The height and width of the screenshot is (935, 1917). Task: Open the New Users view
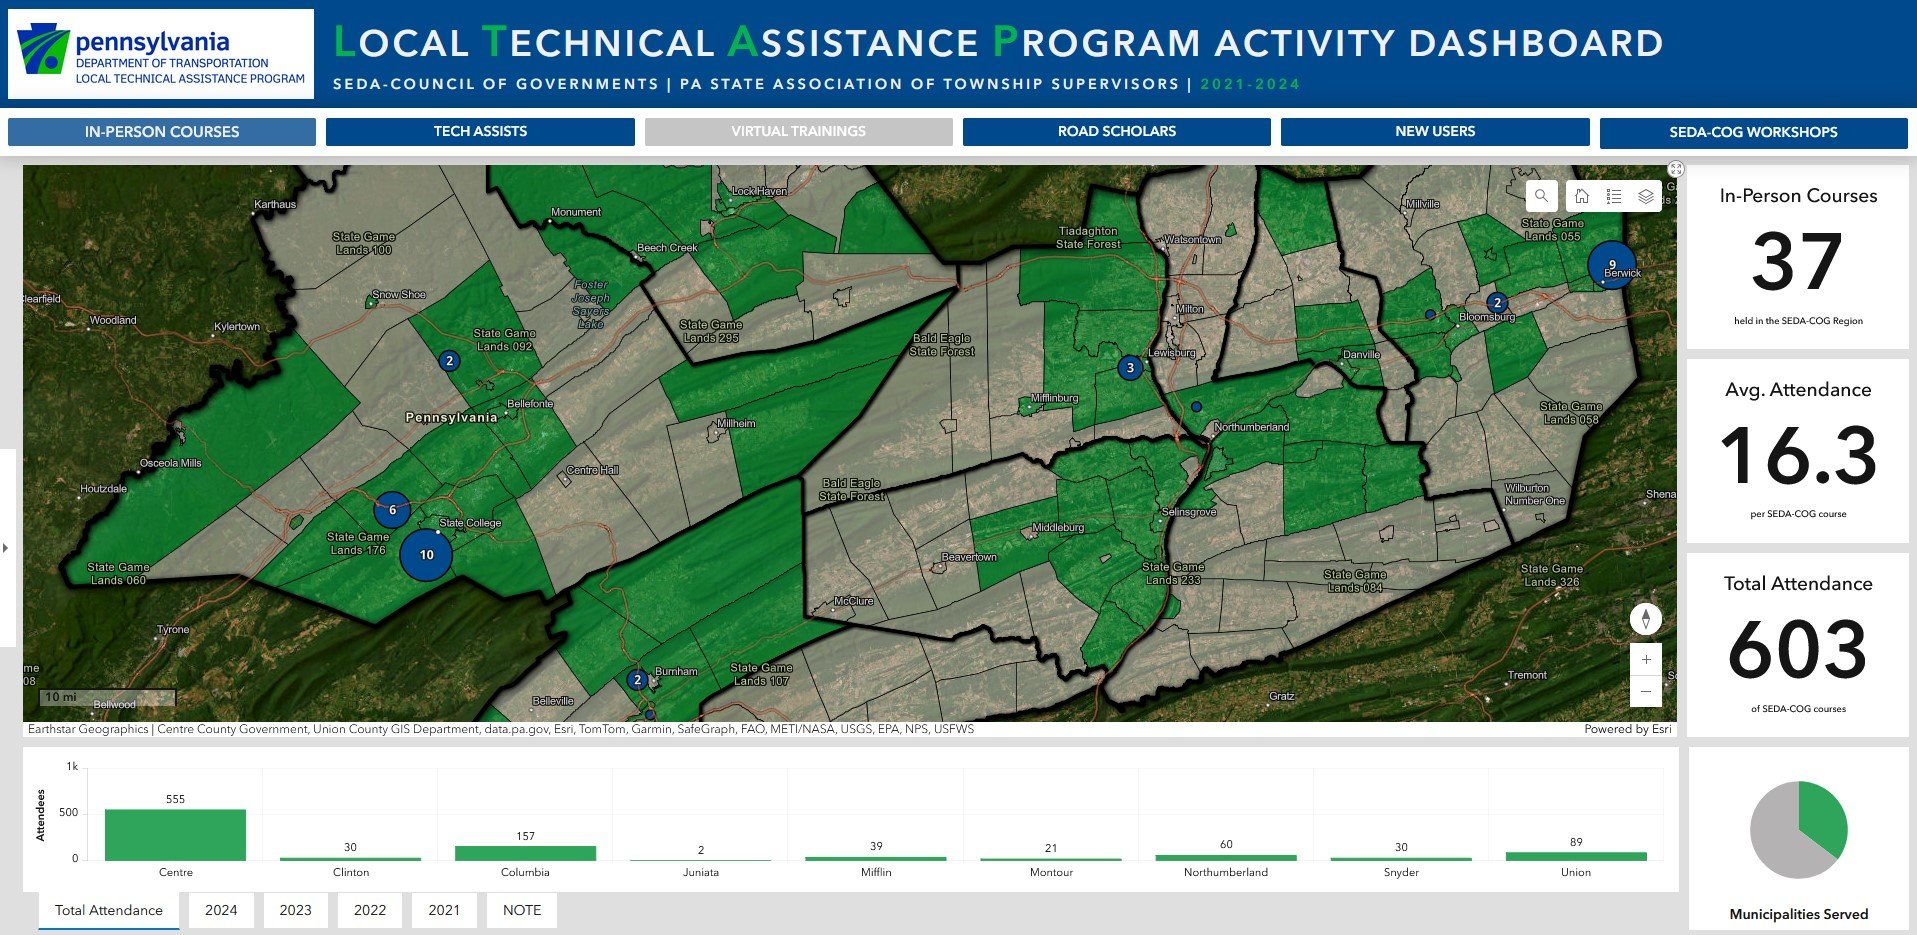pyautogui.click(x=1435, y=132)
